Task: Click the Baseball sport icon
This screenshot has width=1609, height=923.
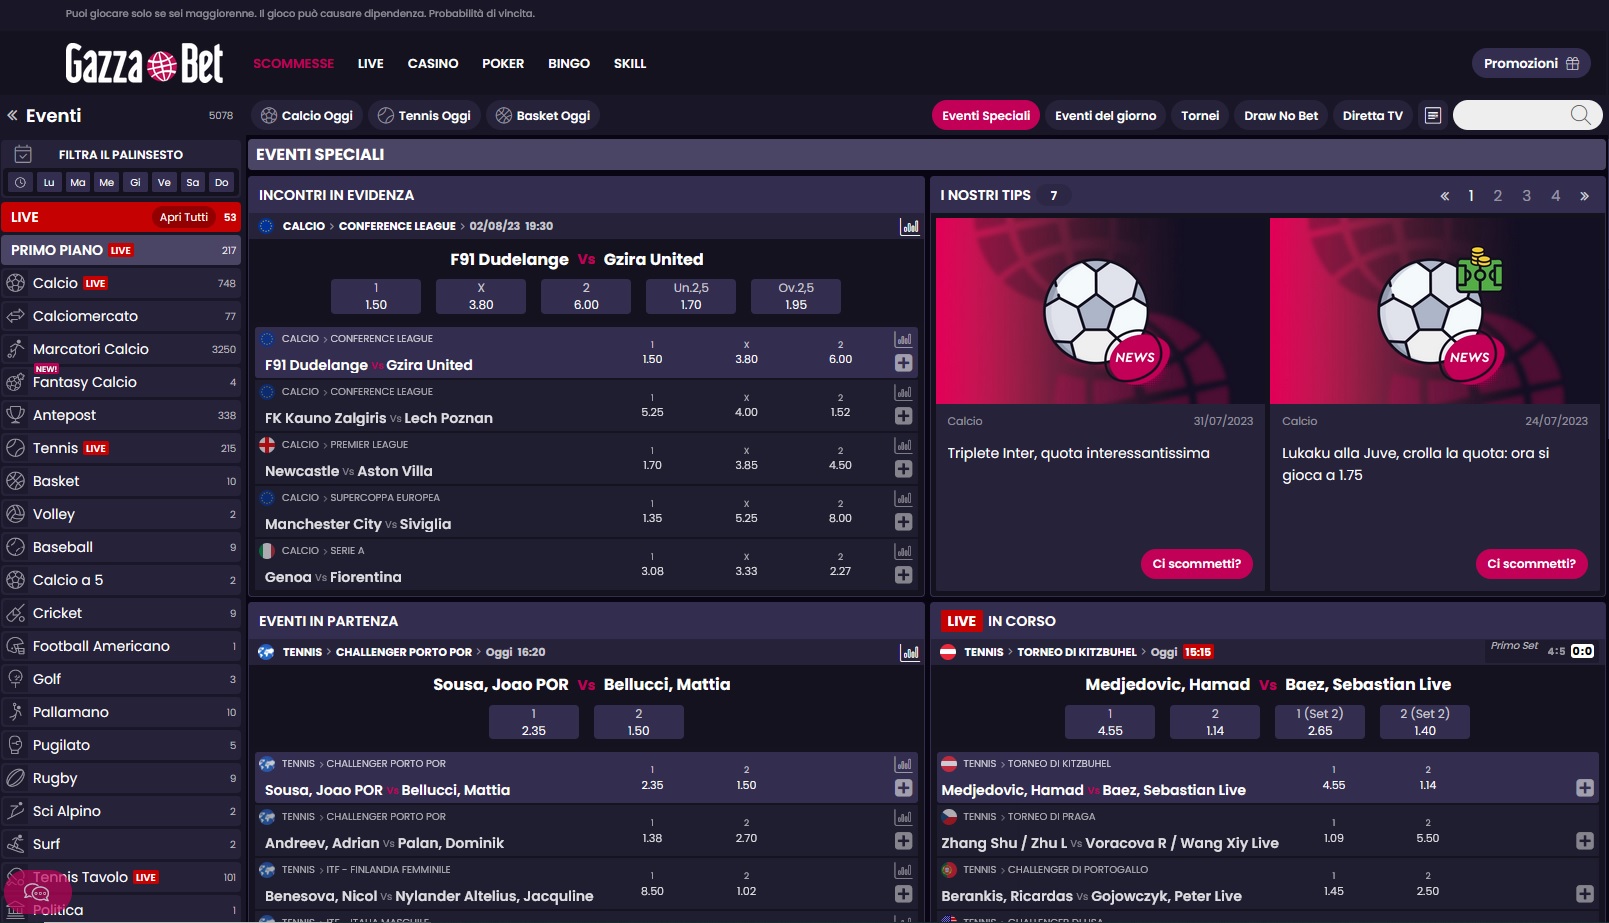Action: 16,547
